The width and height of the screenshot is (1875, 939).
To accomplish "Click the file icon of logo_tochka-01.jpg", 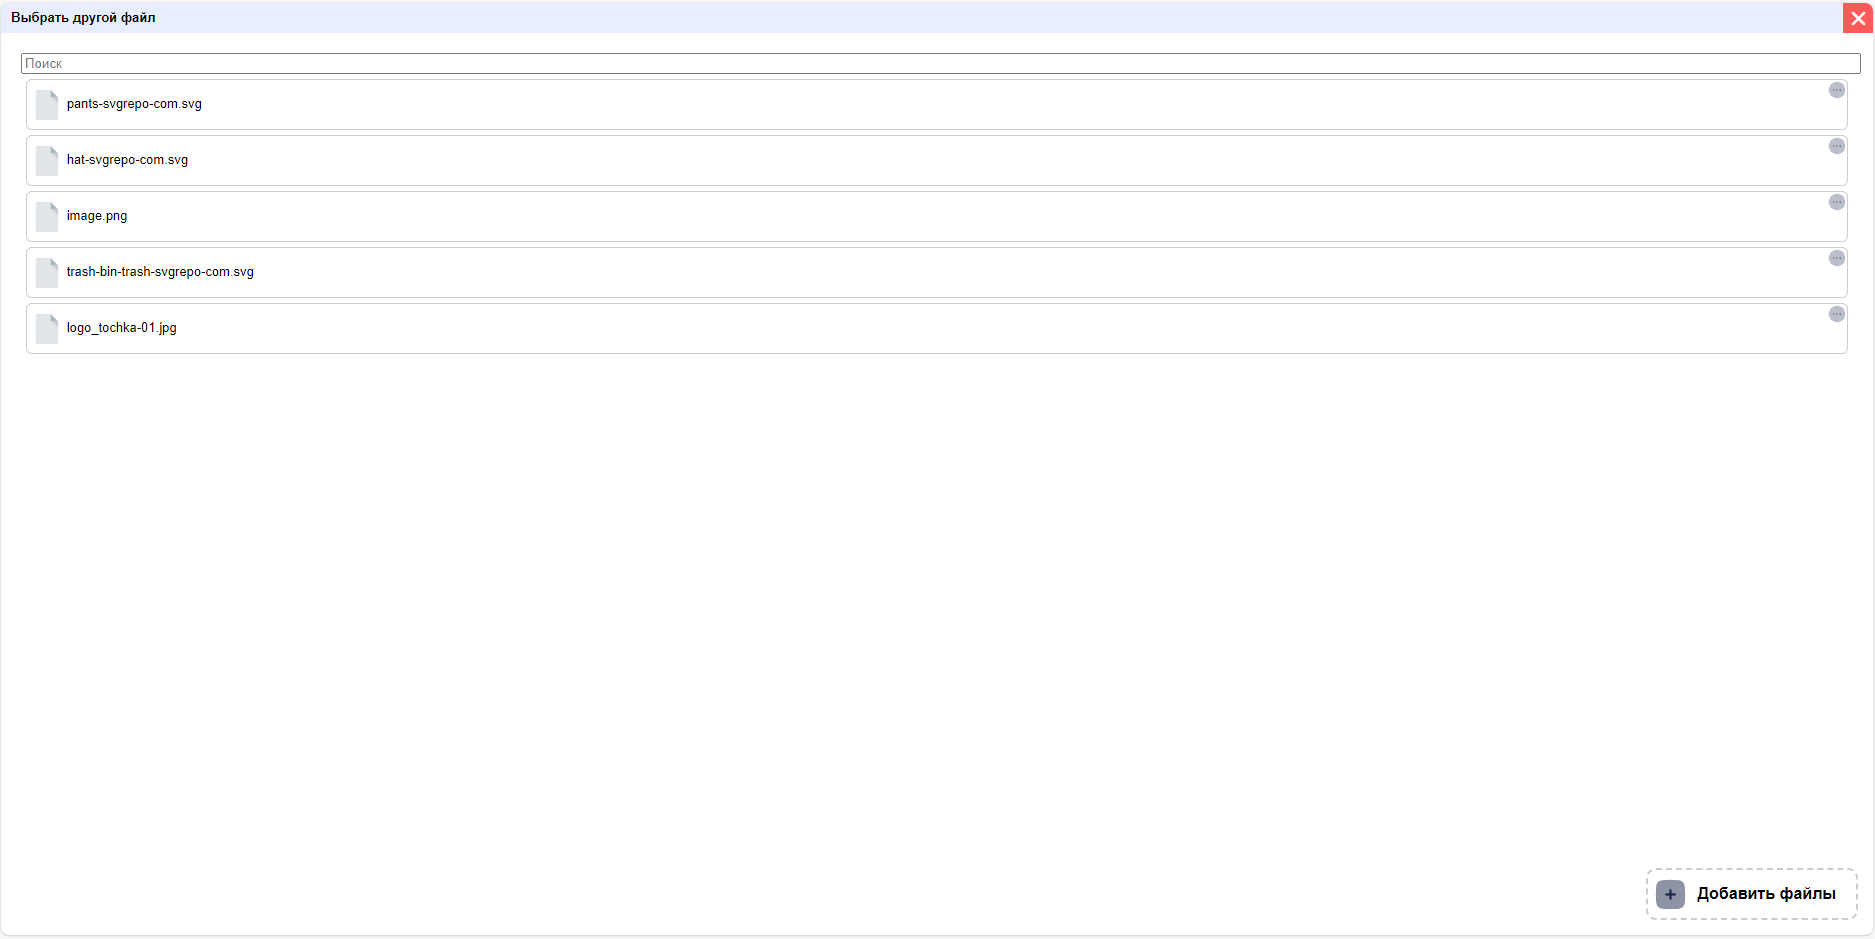I will click(x=47, y=329).
